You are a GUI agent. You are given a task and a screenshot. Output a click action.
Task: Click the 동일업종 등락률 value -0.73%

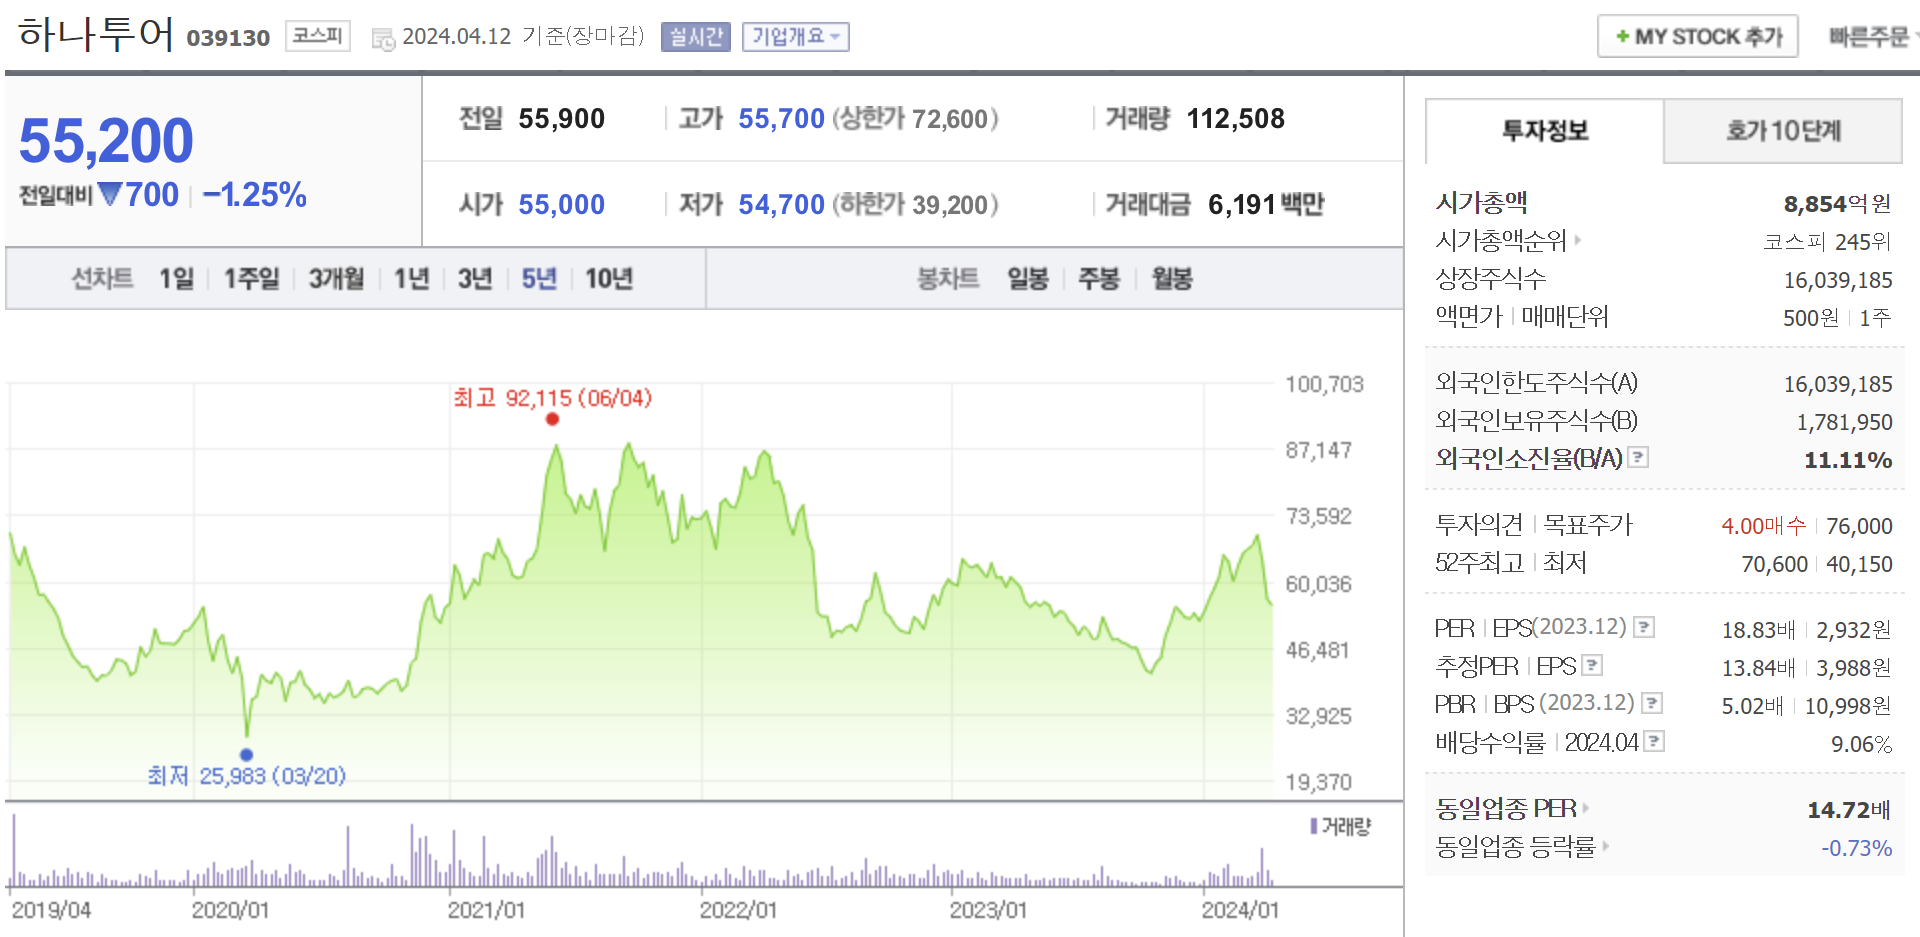(x=1856, y=848)
